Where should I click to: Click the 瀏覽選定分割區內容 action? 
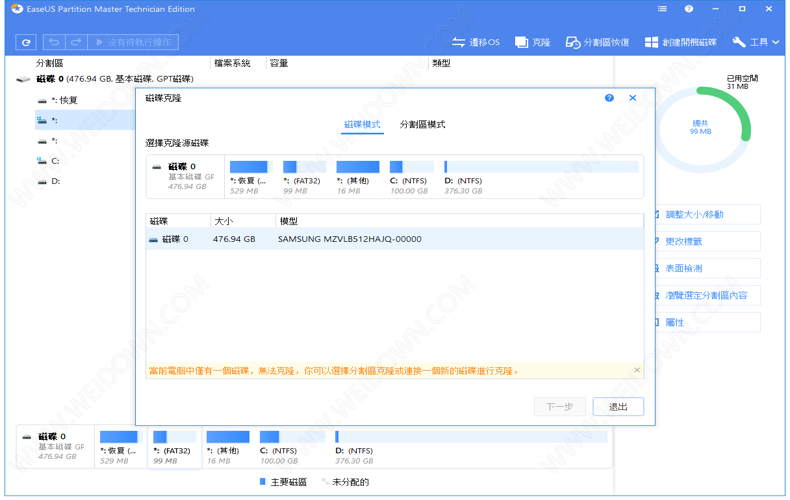[707, 295]
